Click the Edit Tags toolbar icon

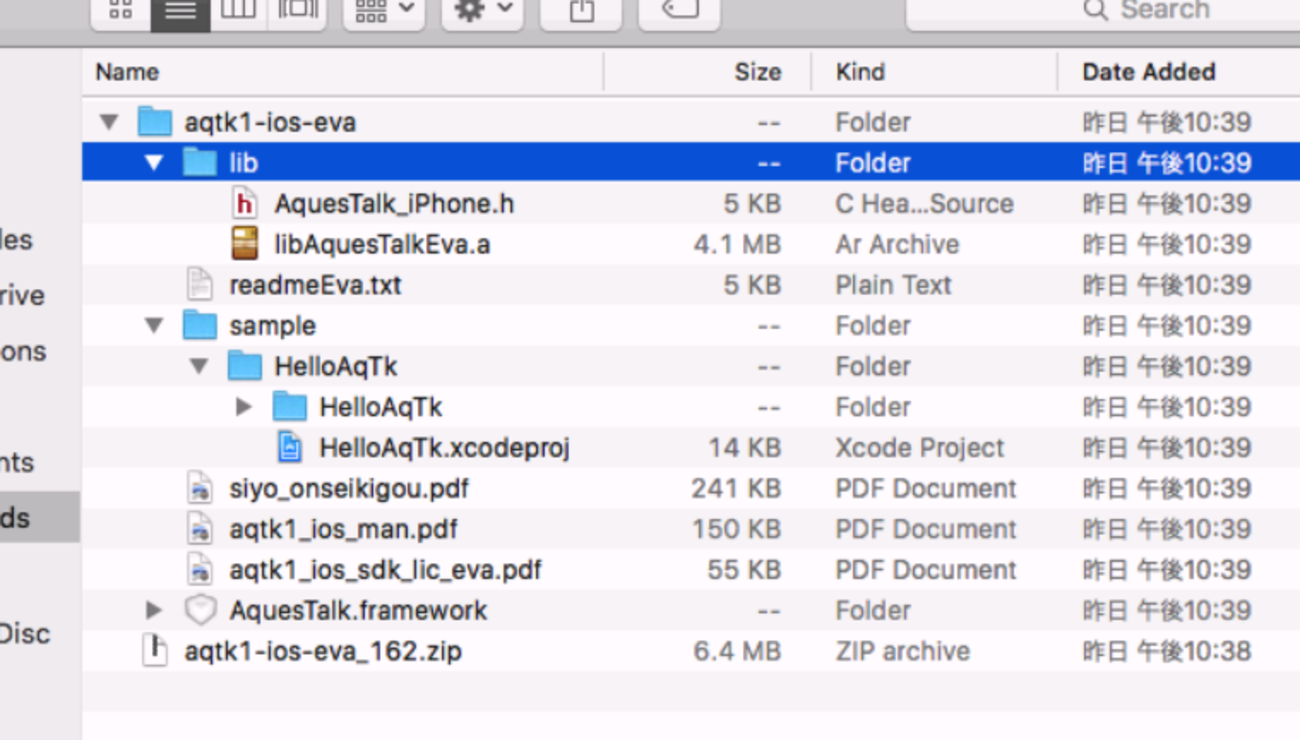tap(680, 10)
